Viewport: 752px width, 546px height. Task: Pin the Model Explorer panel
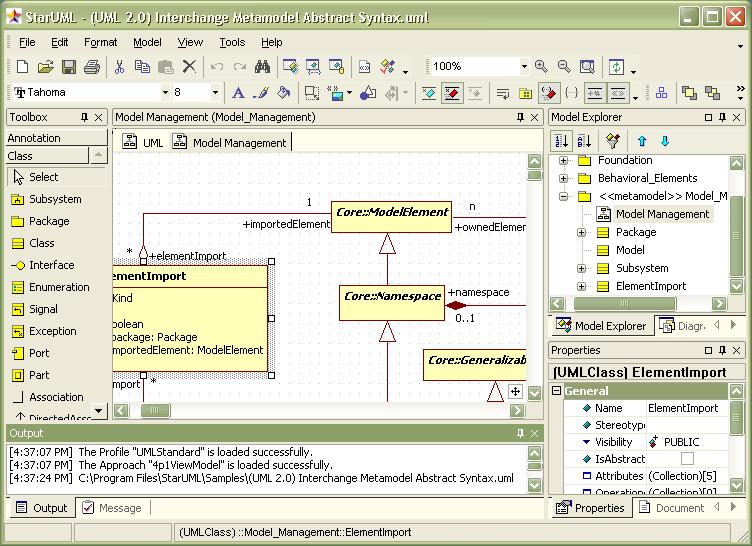coord(722,117)
